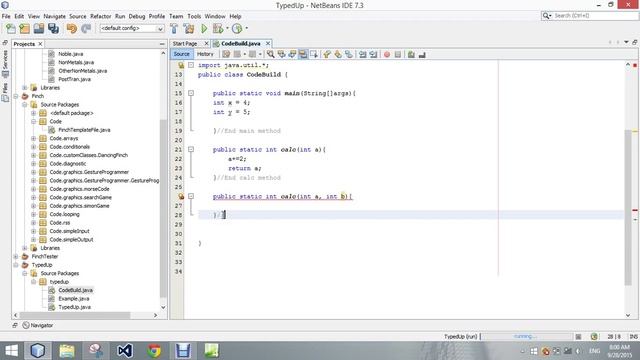Click the Undo arrow icon
Viewport: 640px width, 360px height.
point(72,29)
